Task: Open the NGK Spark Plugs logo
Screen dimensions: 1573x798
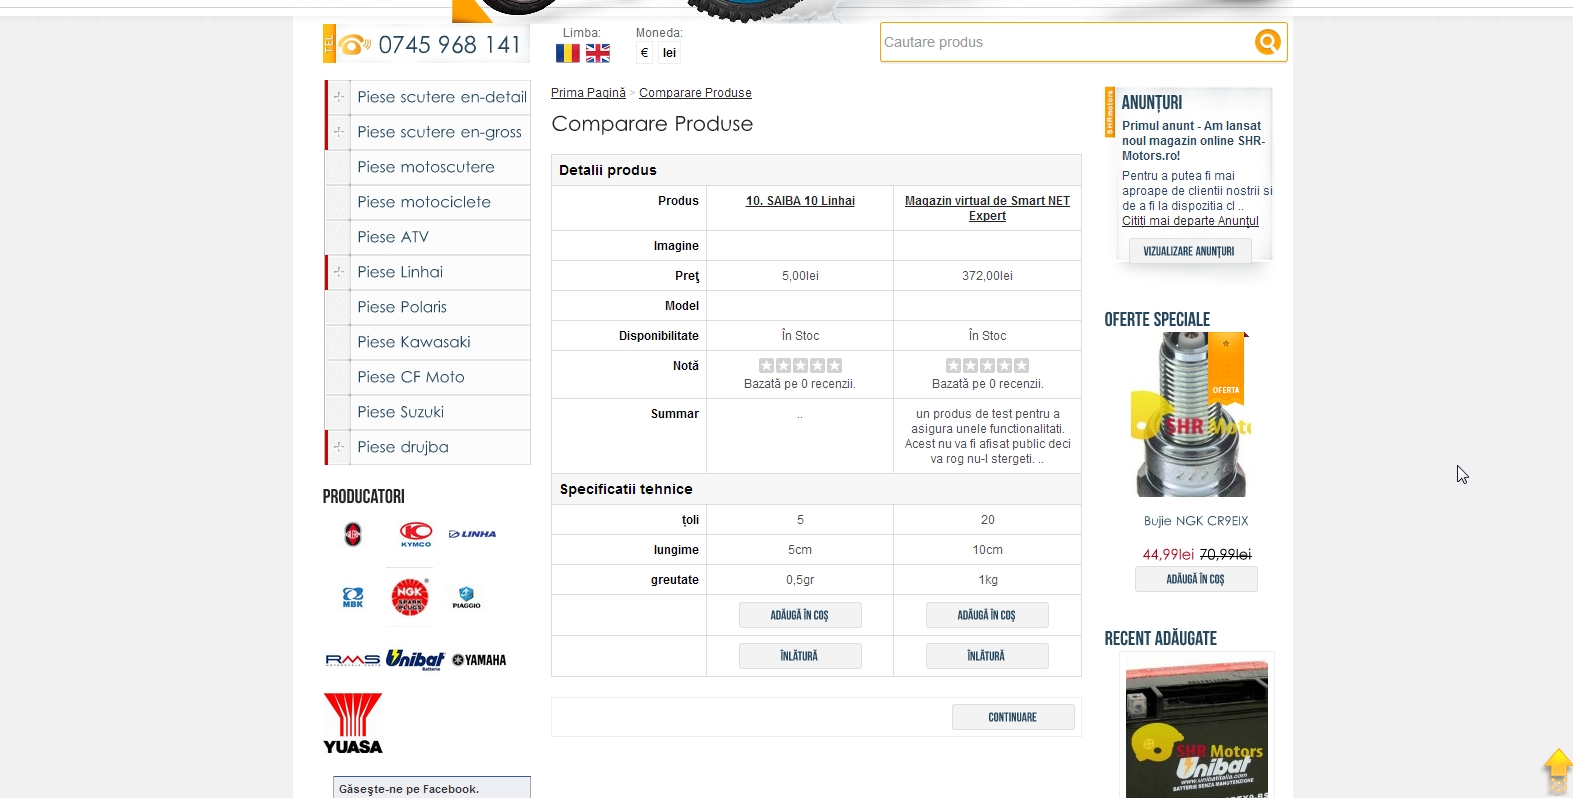Action: point(409,596)
